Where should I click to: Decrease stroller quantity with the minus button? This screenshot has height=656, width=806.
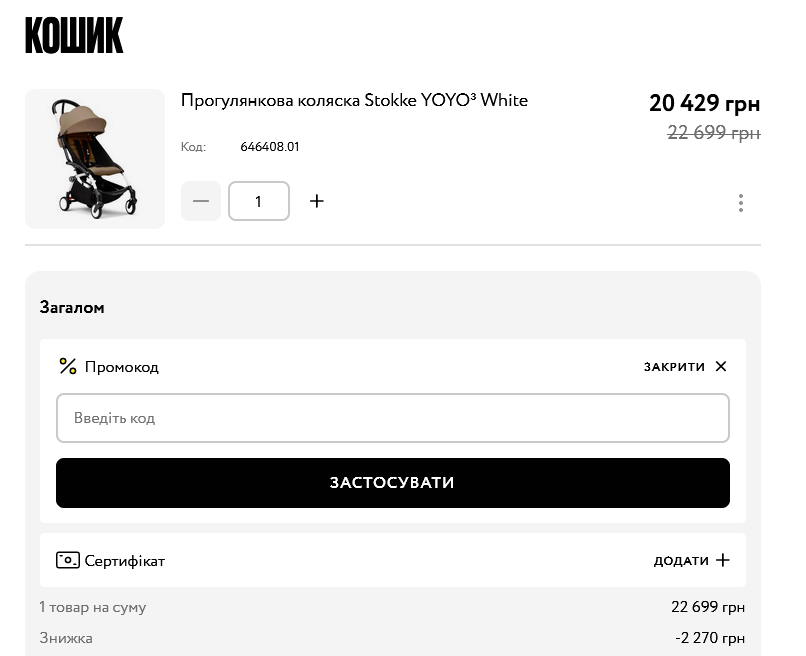pyautogui.click(x=201, y=201)
